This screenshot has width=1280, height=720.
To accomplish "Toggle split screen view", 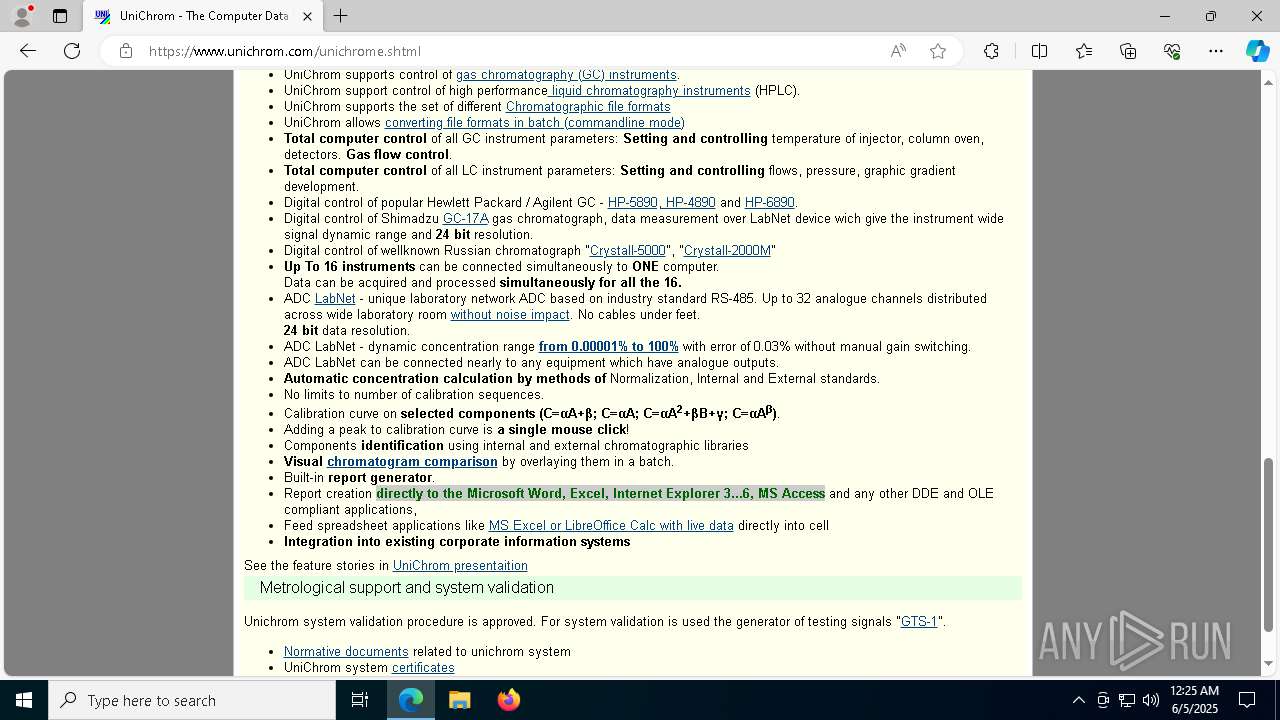I will (1039, 51).
